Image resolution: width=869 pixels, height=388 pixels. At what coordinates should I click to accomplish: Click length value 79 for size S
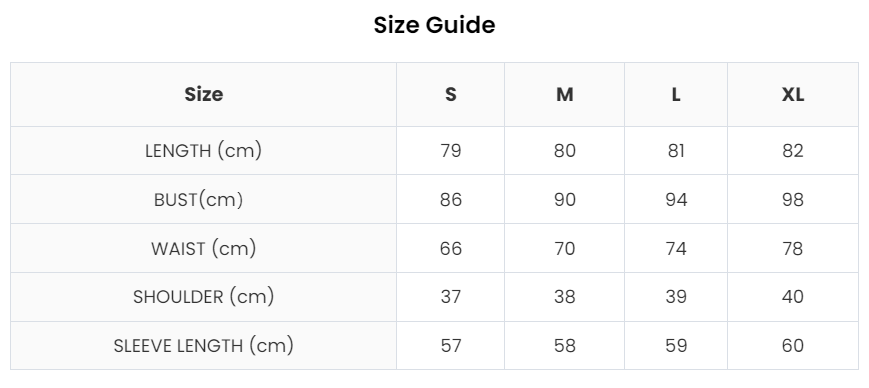451,151
